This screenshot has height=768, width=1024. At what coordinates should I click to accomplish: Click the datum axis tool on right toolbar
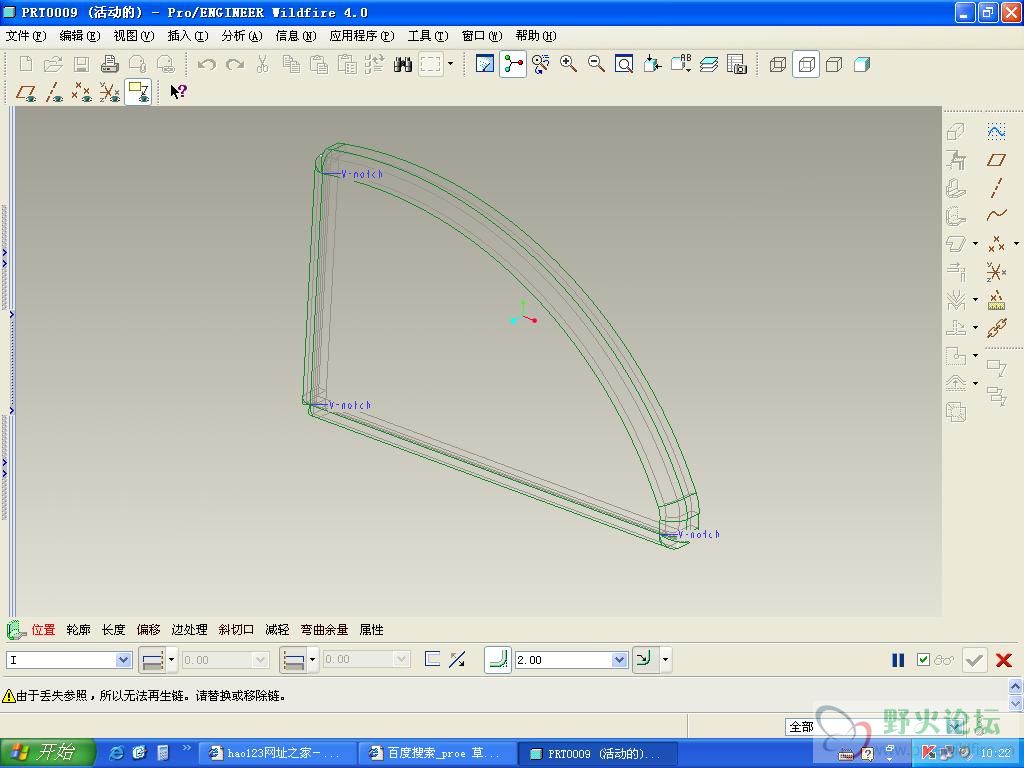tap(996, 188)
